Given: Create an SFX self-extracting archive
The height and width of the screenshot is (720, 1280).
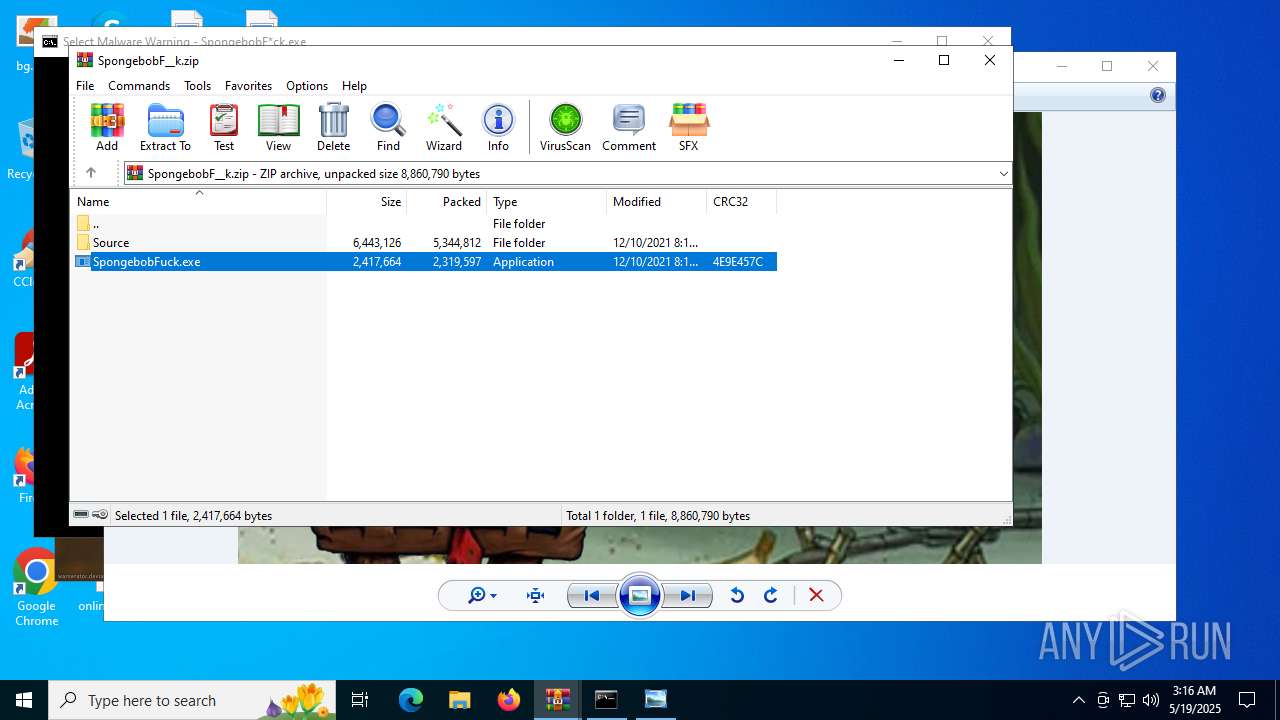Looking at the screenshot, I should pos(688,127).
